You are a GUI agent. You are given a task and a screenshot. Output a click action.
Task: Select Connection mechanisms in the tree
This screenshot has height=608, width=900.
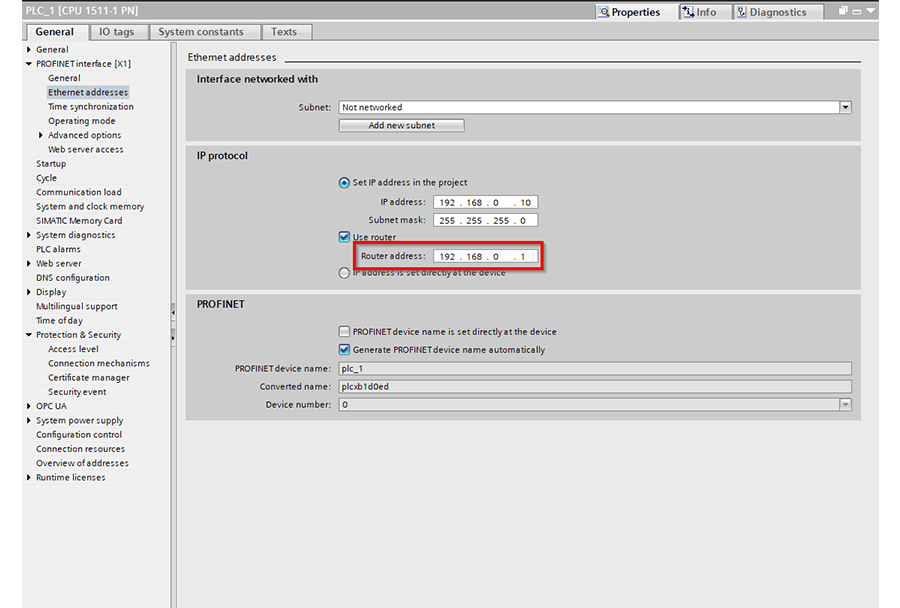tap(99, 363)
